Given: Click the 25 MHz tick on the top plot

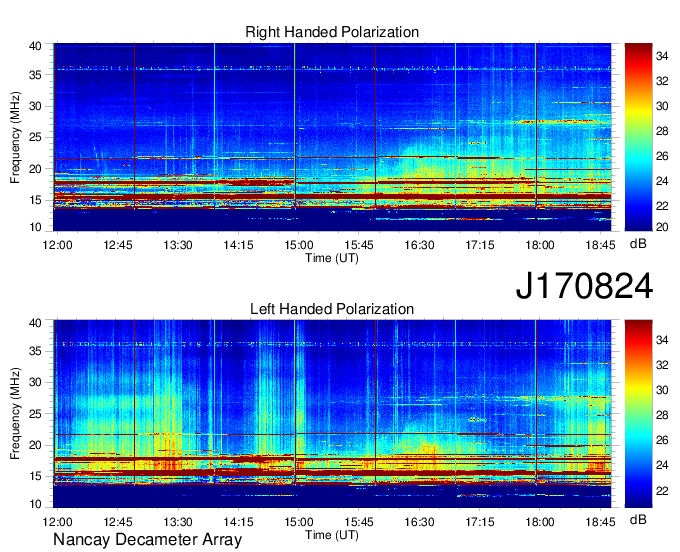Looking at the screenshot, I should (x=35, y=137).
